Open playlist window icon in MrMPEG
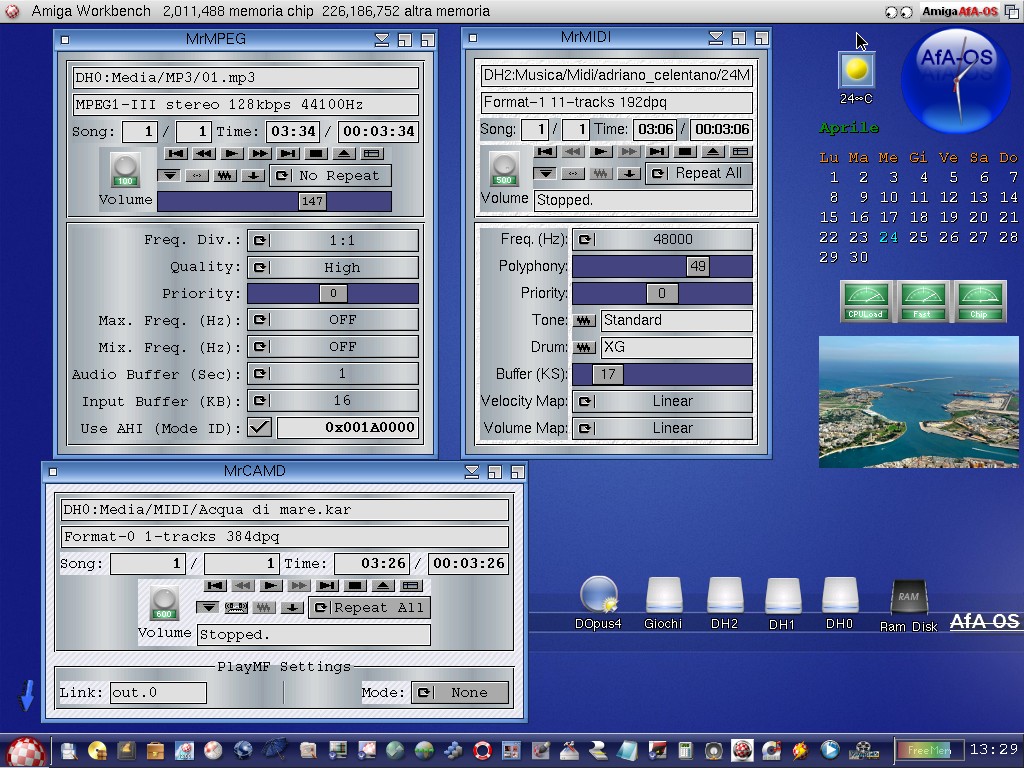 coord(371,154)
